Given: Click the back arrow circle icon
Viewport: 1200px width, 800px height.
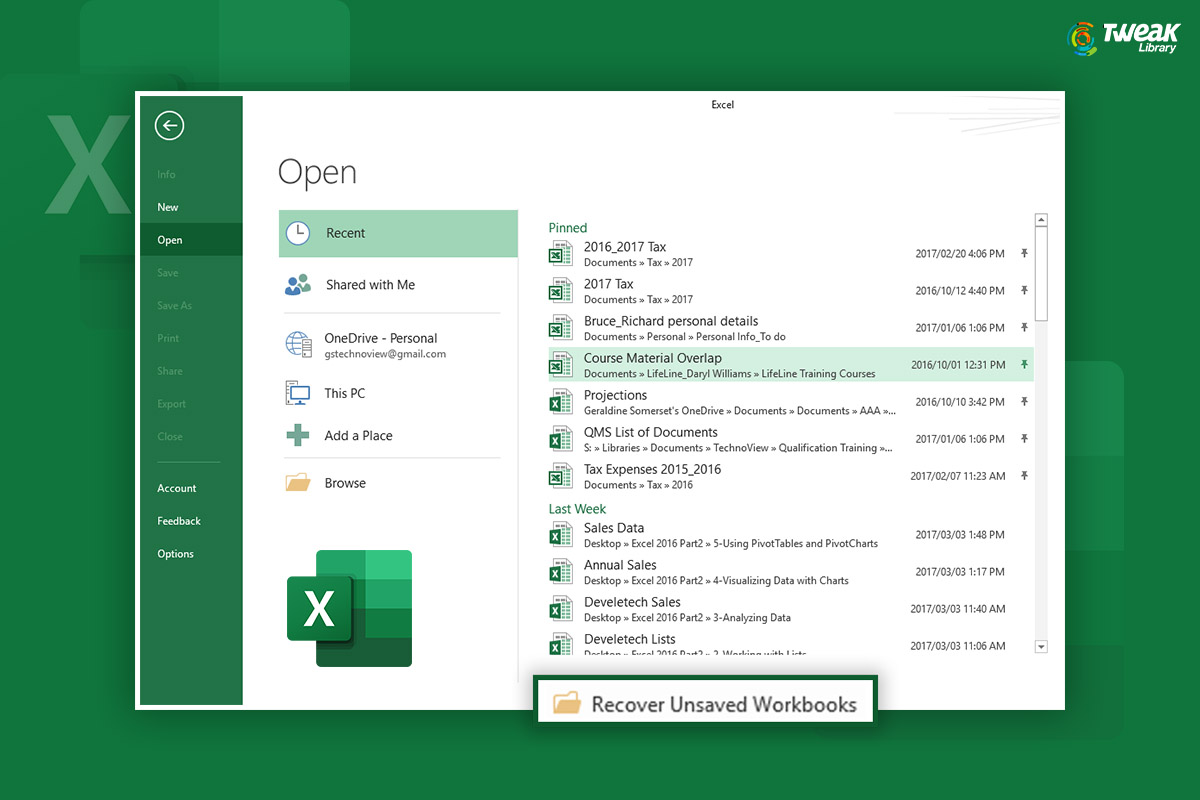Looking at the screenshot, I should (x=170, y=125).
